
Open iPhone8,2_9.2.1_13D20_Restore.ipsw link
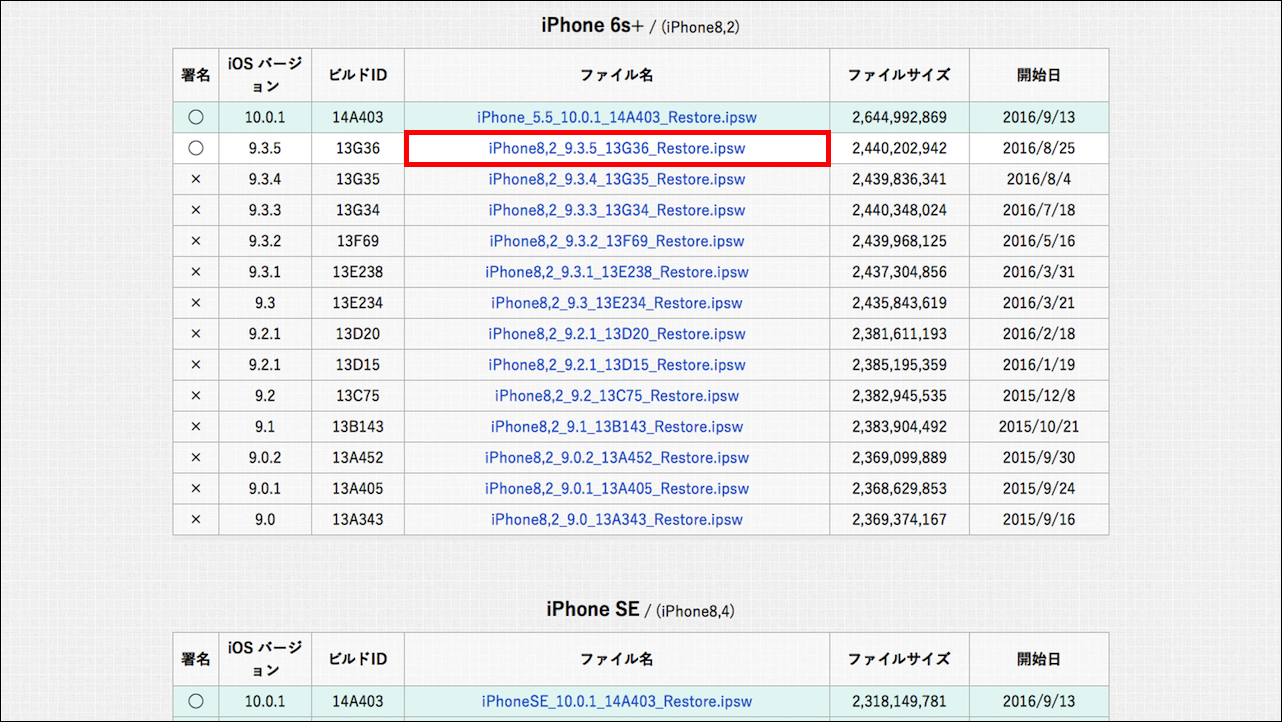point(617,334)
